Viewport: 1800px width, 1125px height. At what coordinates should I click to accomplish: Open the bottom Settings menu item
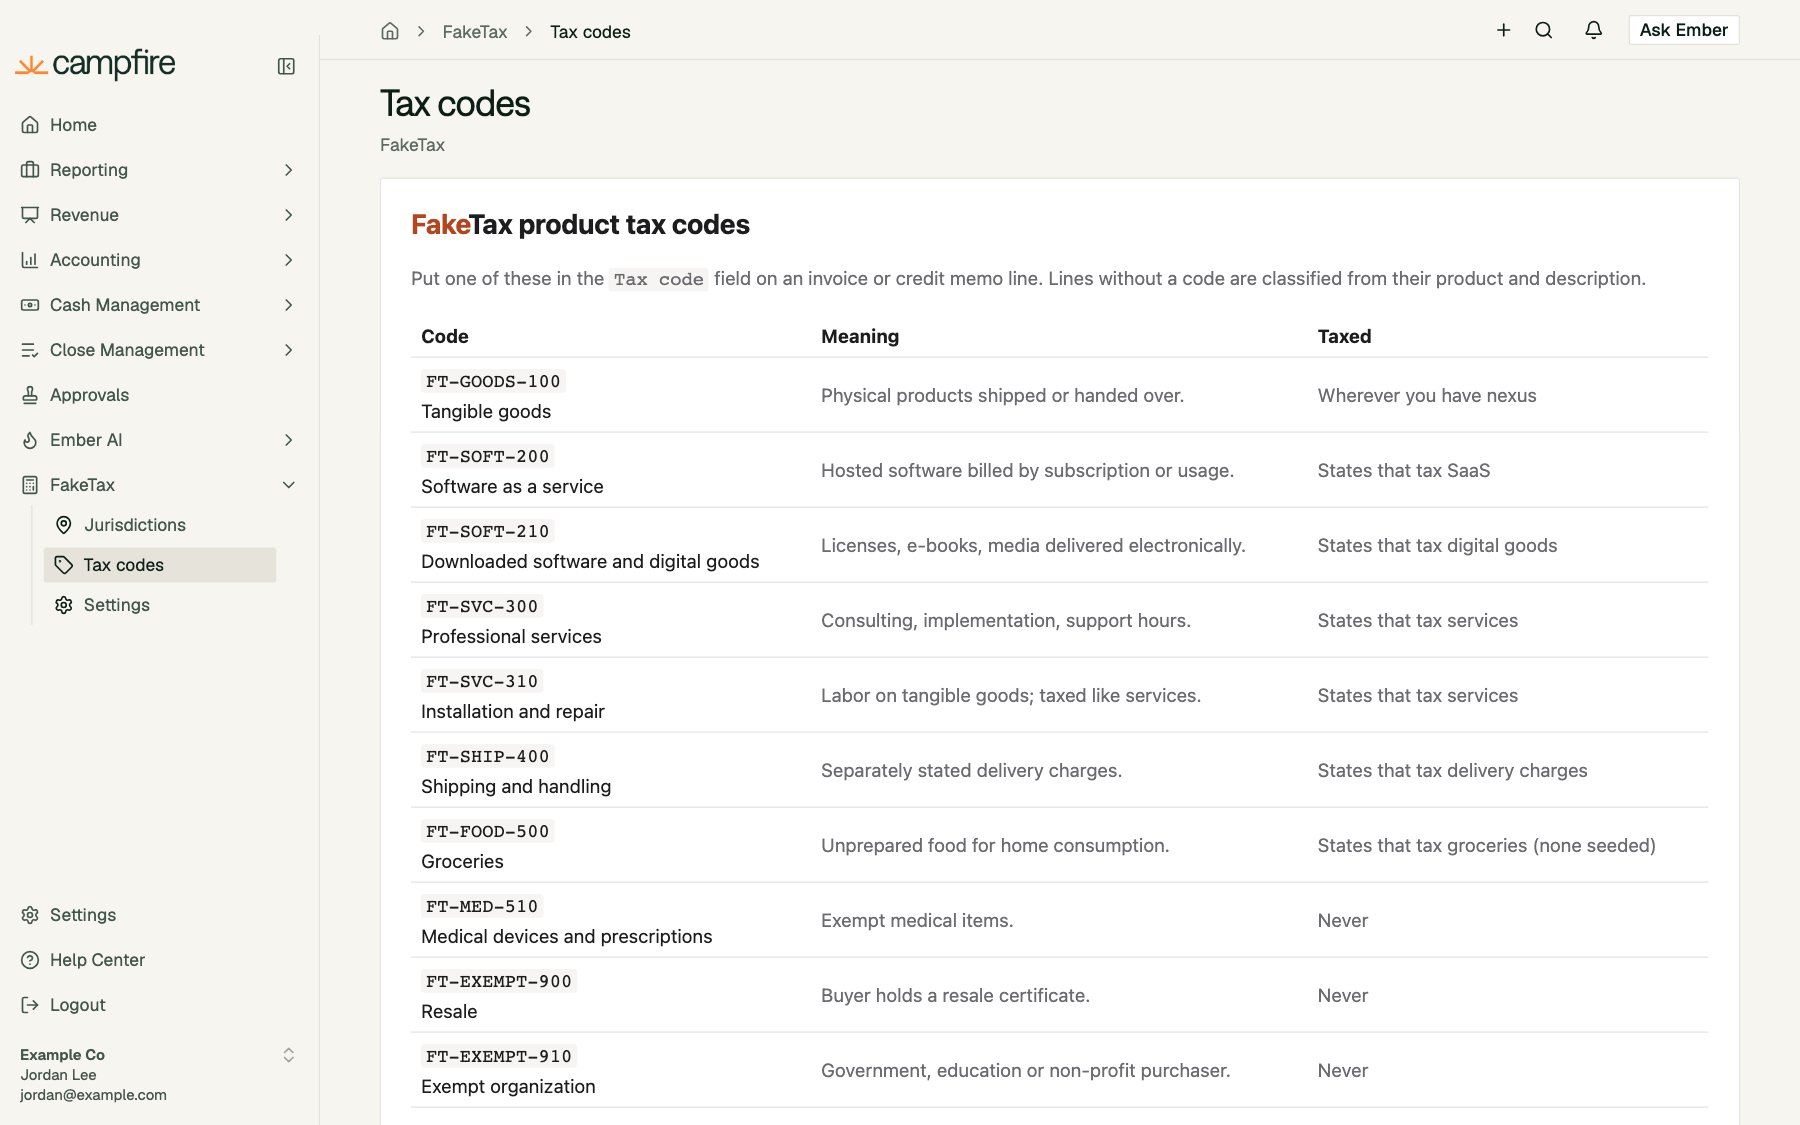[158, 915]
